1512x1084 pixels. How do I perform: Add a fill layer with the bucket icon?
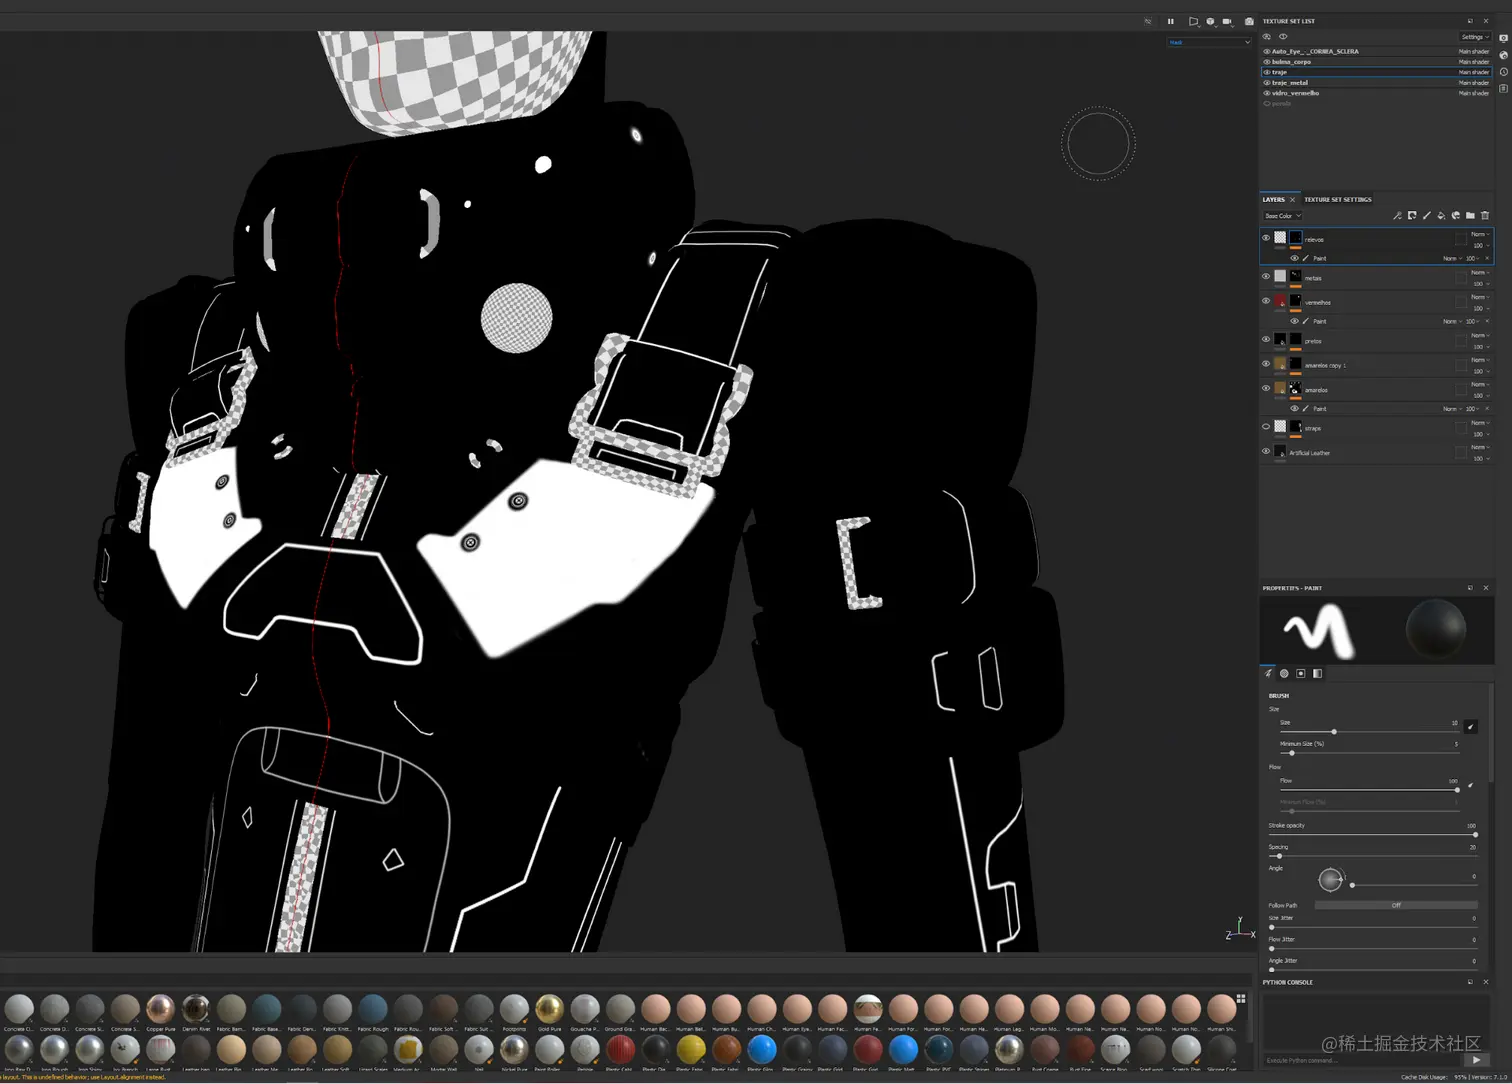click(x=1441, y=215)
